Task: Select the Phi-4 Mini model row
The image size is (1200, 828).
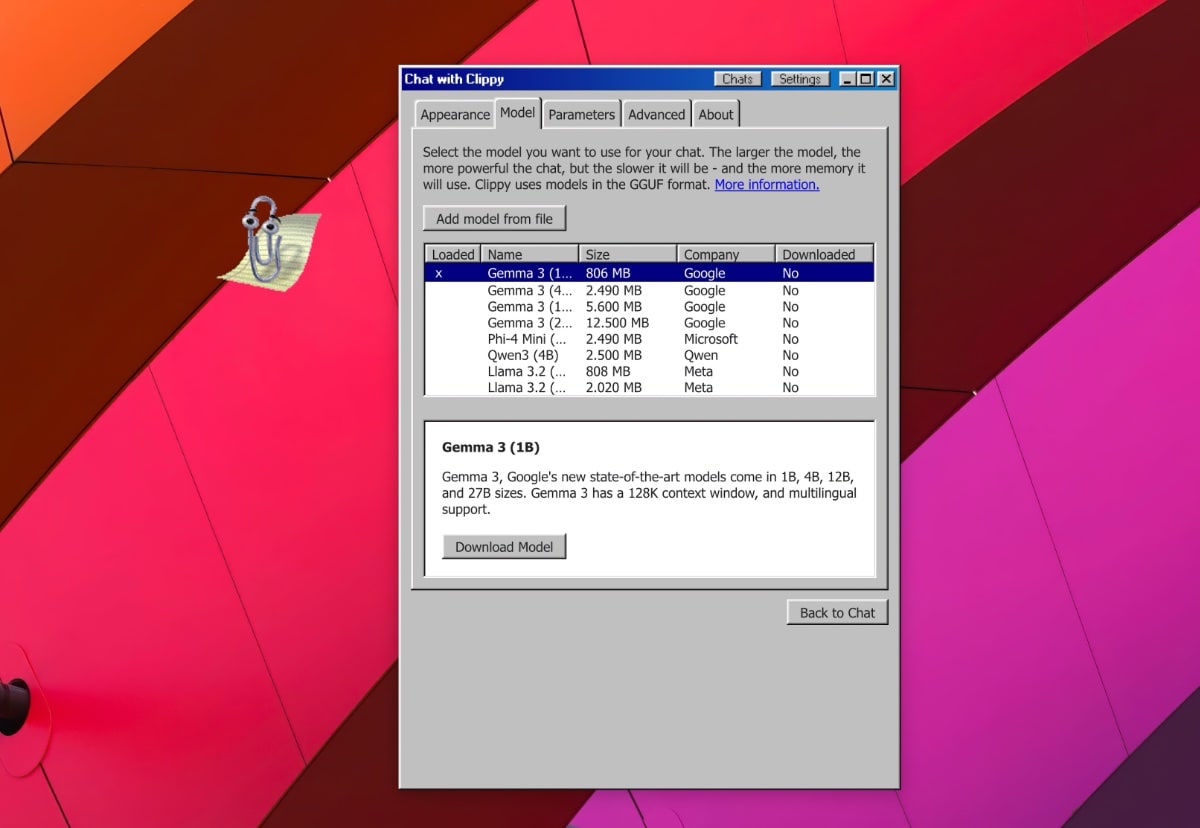Action: point(528,339)
